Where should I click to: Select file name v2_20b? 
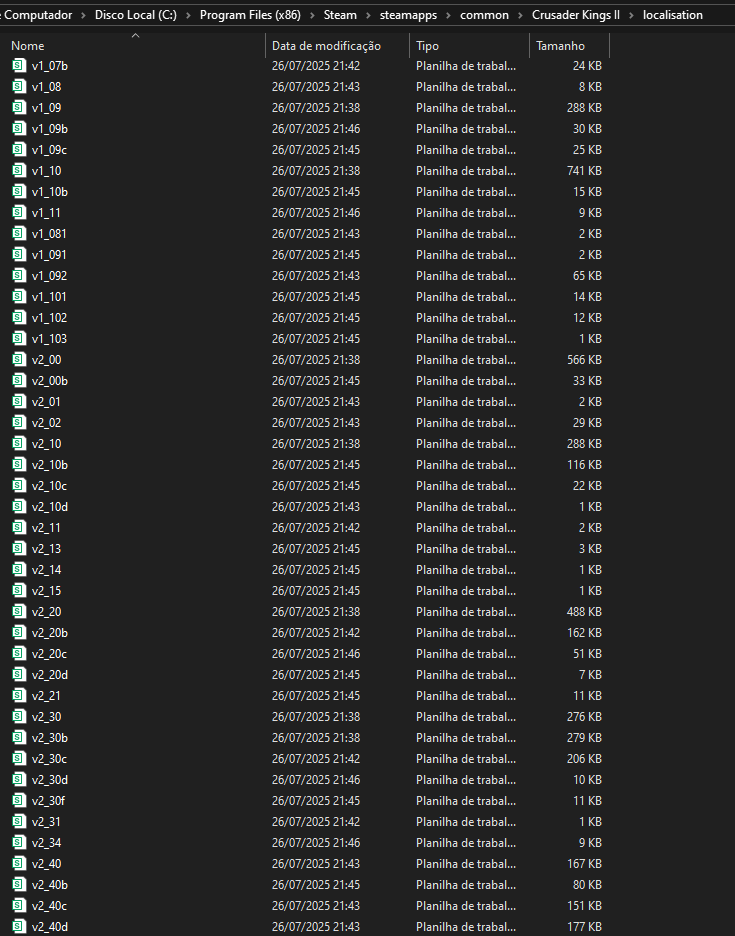click(x=50, y=633)
